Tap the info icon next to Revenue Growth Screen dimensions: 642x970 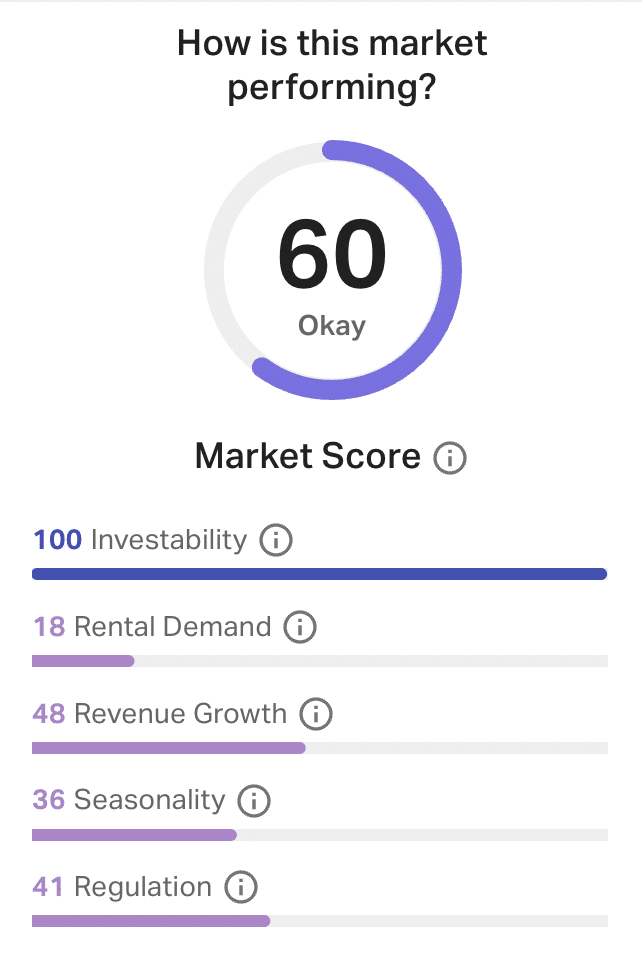tap(316, 714)
